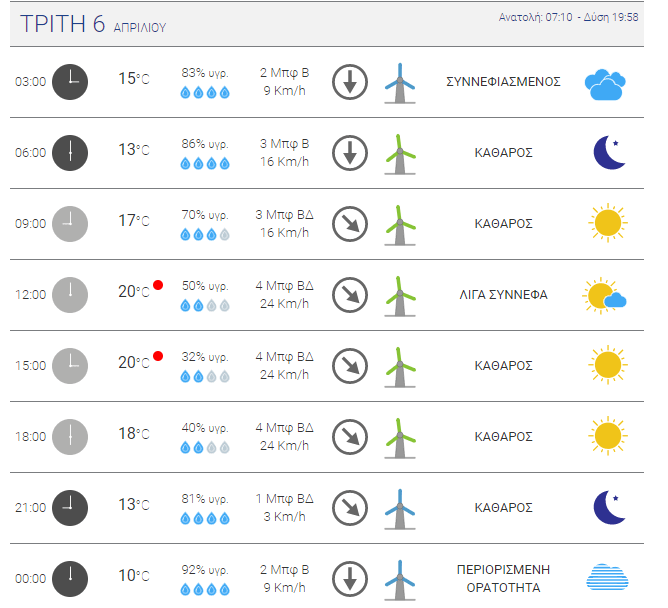
Task: Click the humidity droplets under 83% υγρ.
Action: (x=205, y=92)
